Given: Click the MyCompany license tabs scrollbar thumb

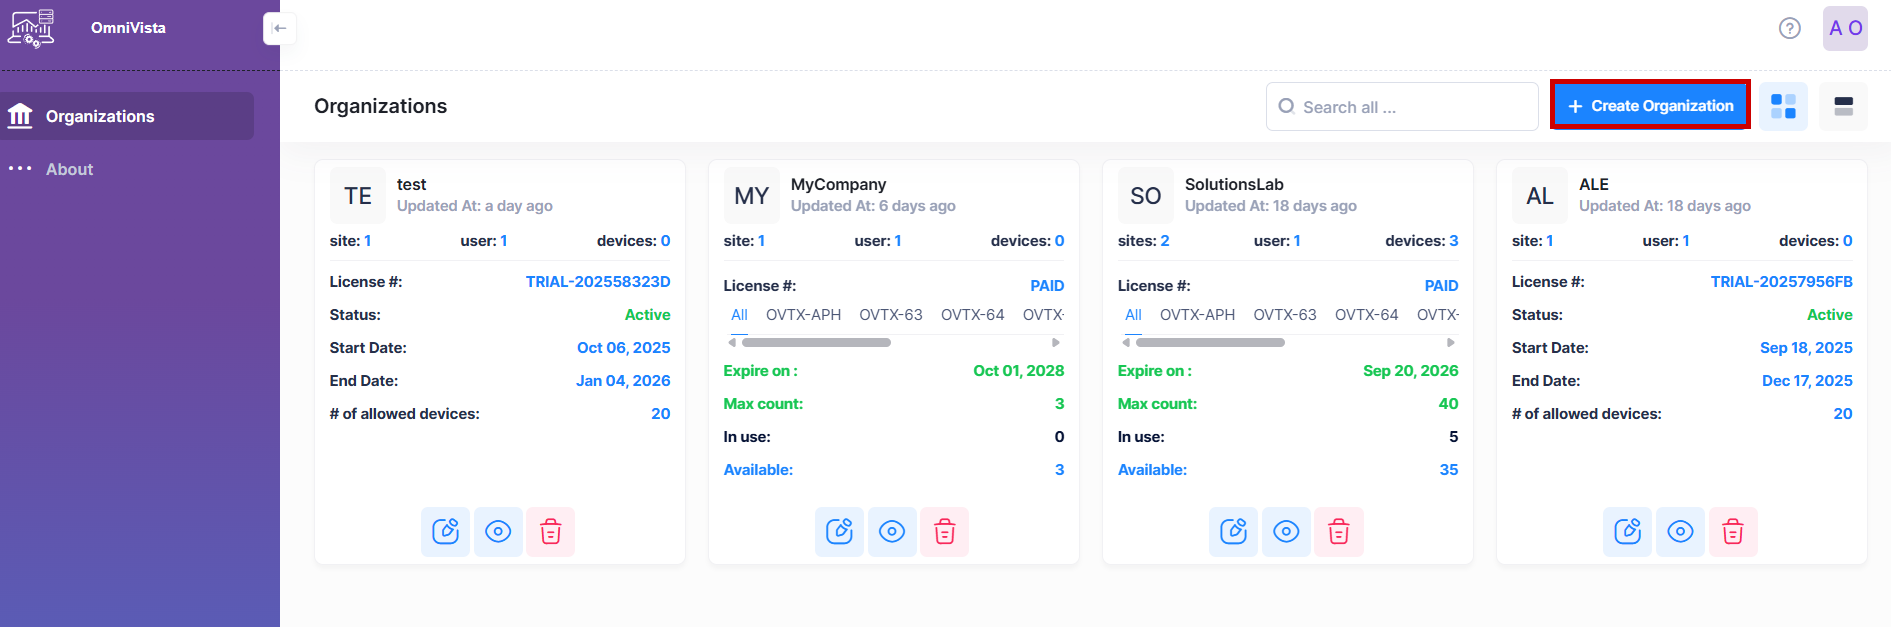Looking at the screenshot, I should coord(816,342).
